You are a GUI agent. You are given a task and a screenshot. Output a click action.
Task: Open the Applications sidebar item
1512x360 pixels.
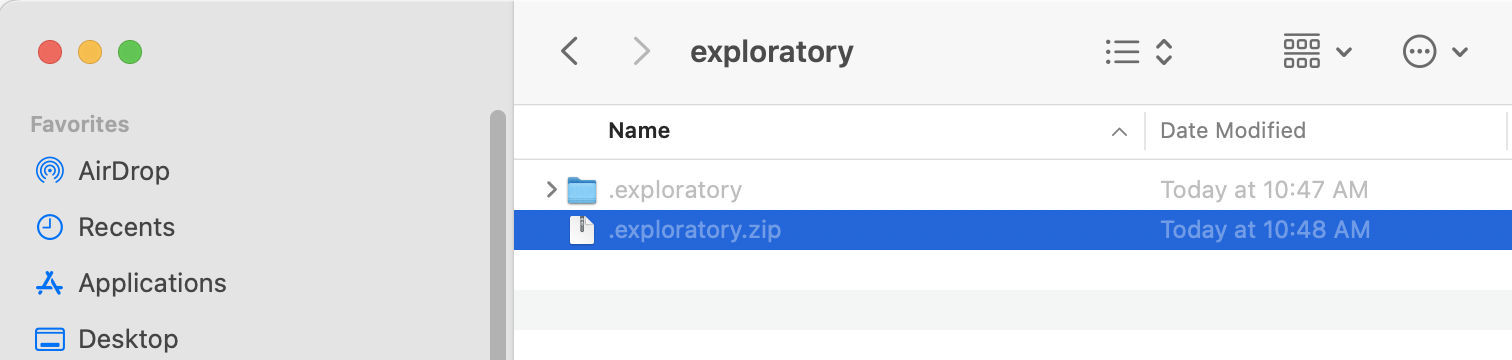coord(130,283)
